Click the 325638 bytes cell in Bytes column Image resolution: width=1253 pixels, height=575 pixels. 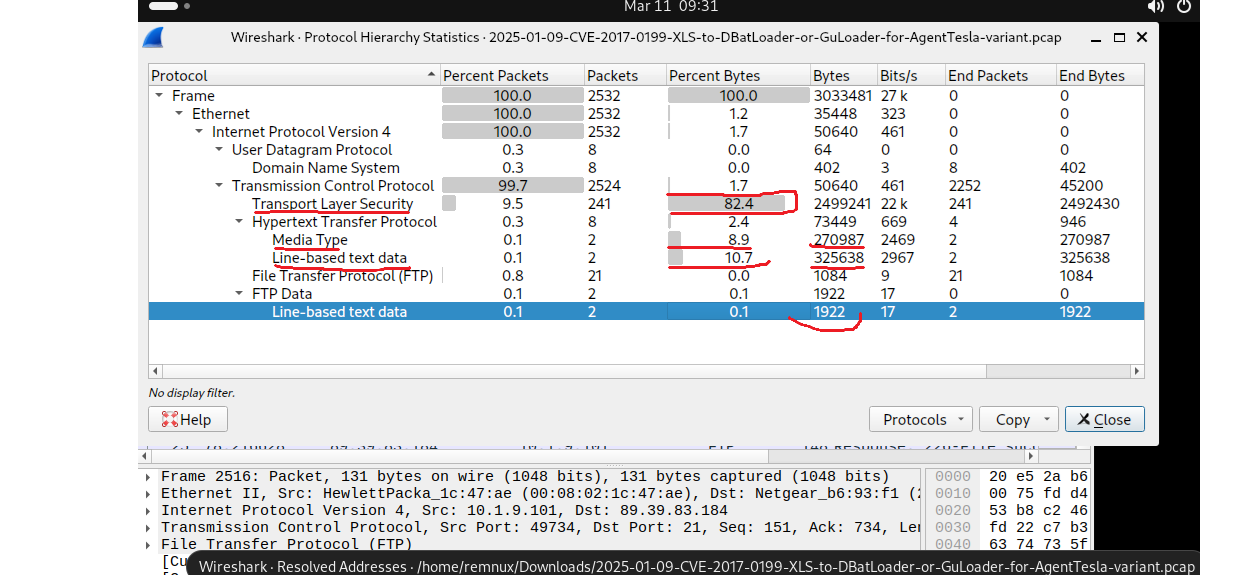tap(843, 258)
